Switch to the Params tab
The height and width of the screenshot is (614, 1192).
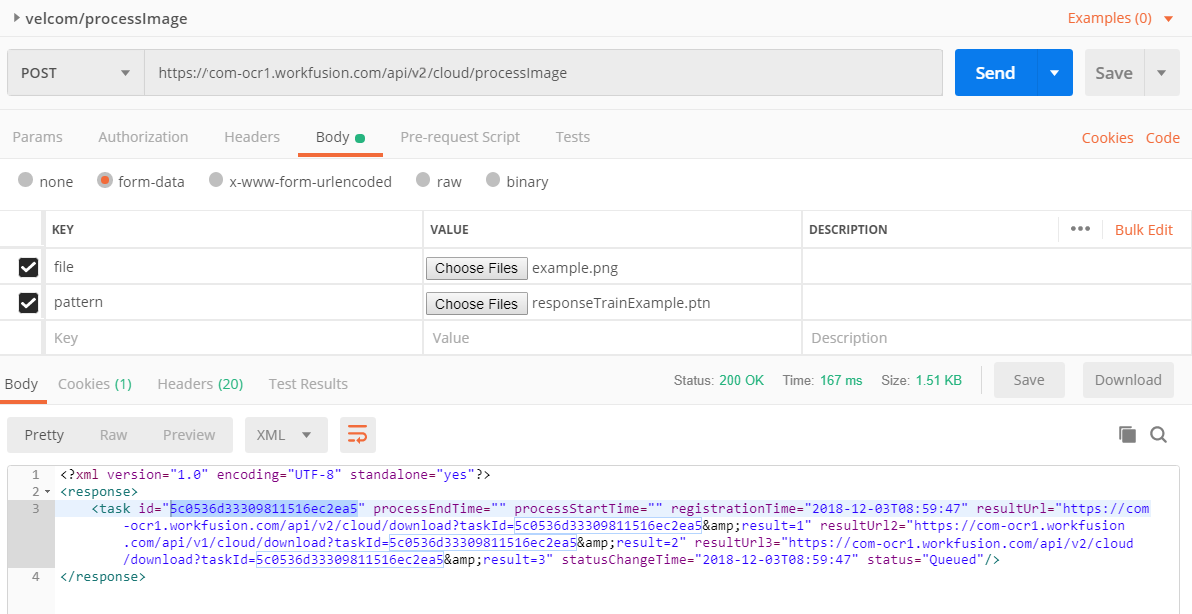pos(37,137)
